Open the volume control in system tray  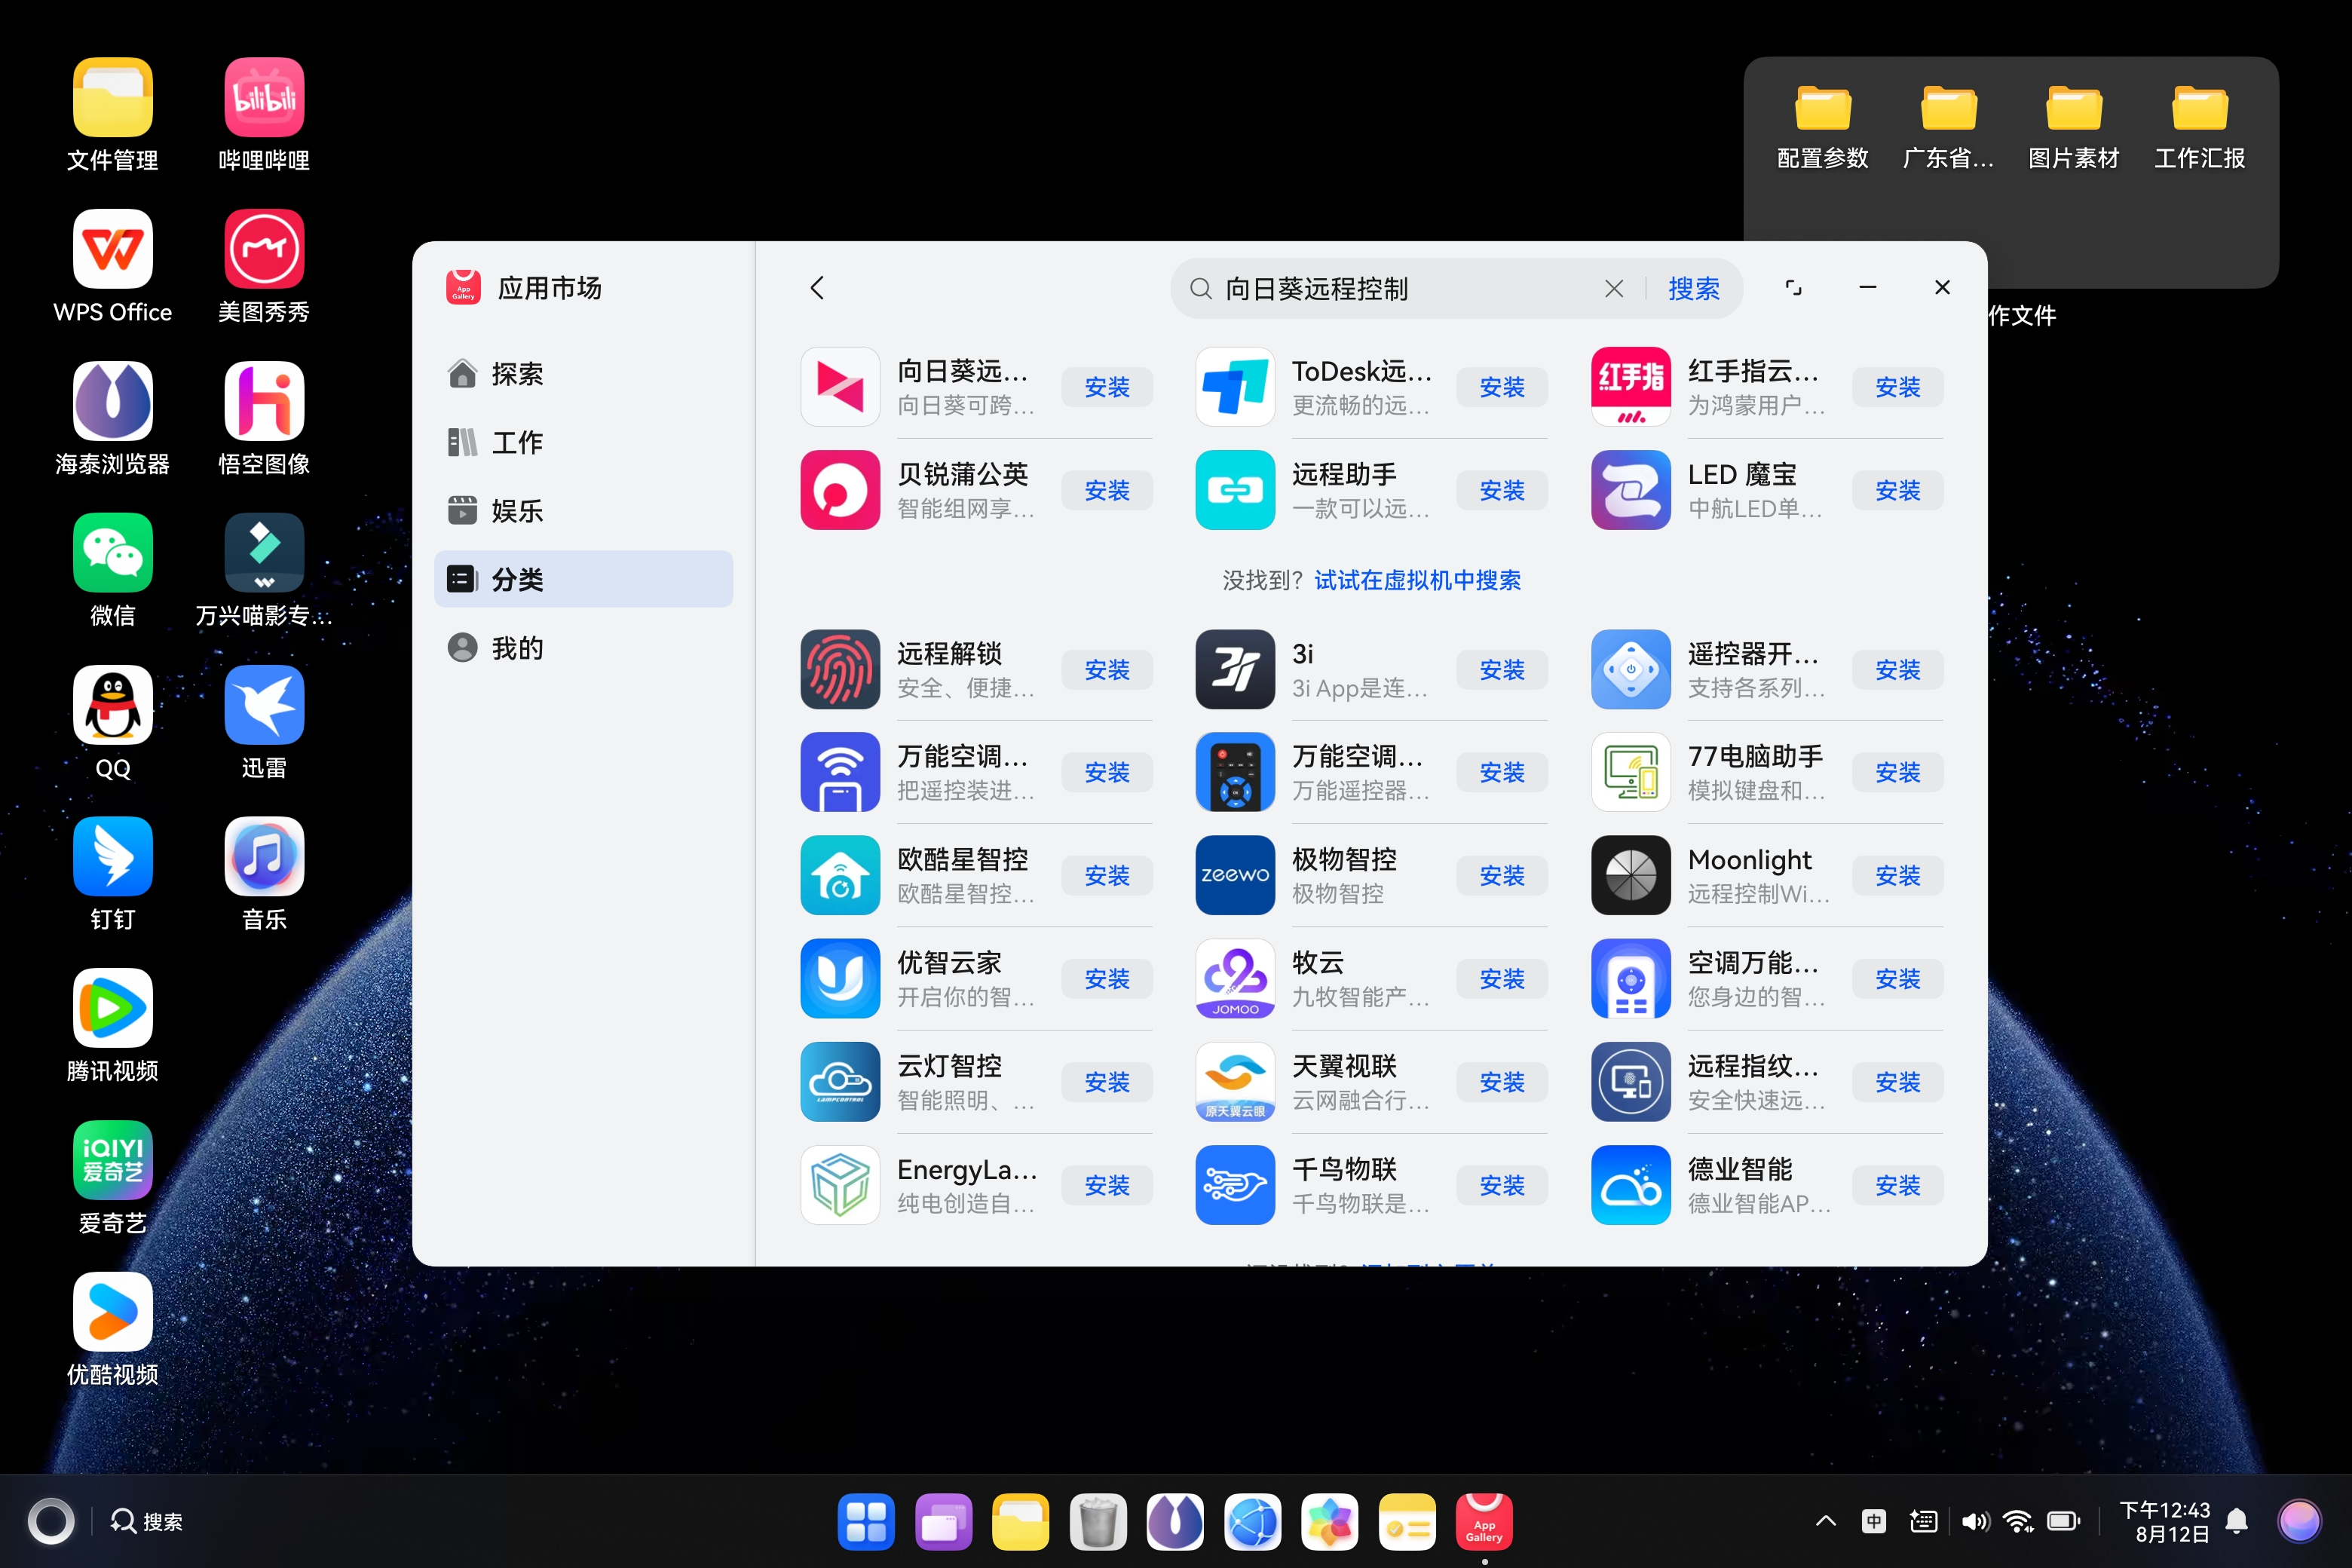pos(1974,1521)
